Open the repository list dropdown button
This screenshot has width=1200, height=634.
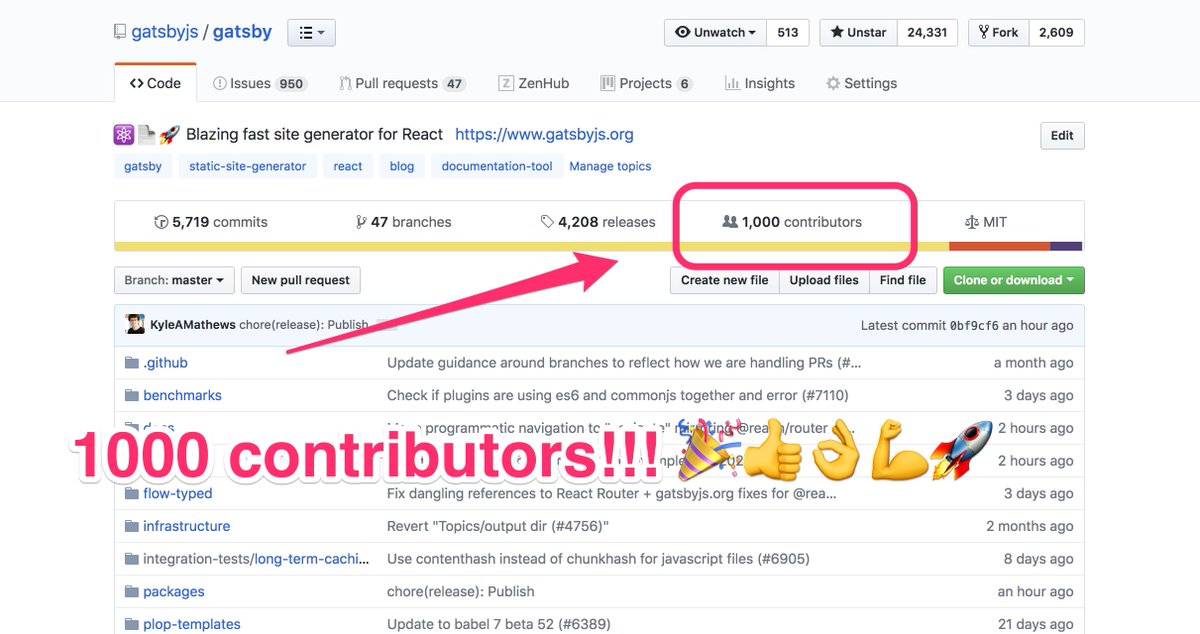pyautogui.click(x=311, y=32)
